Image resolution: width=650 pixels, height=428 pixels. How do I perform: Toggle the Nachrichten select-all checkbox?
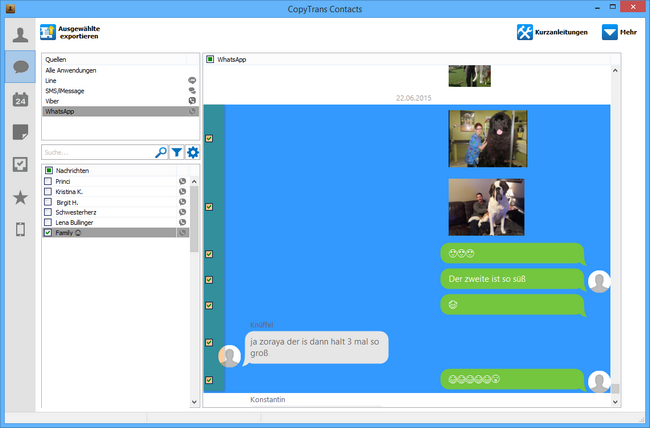[48, 171]
